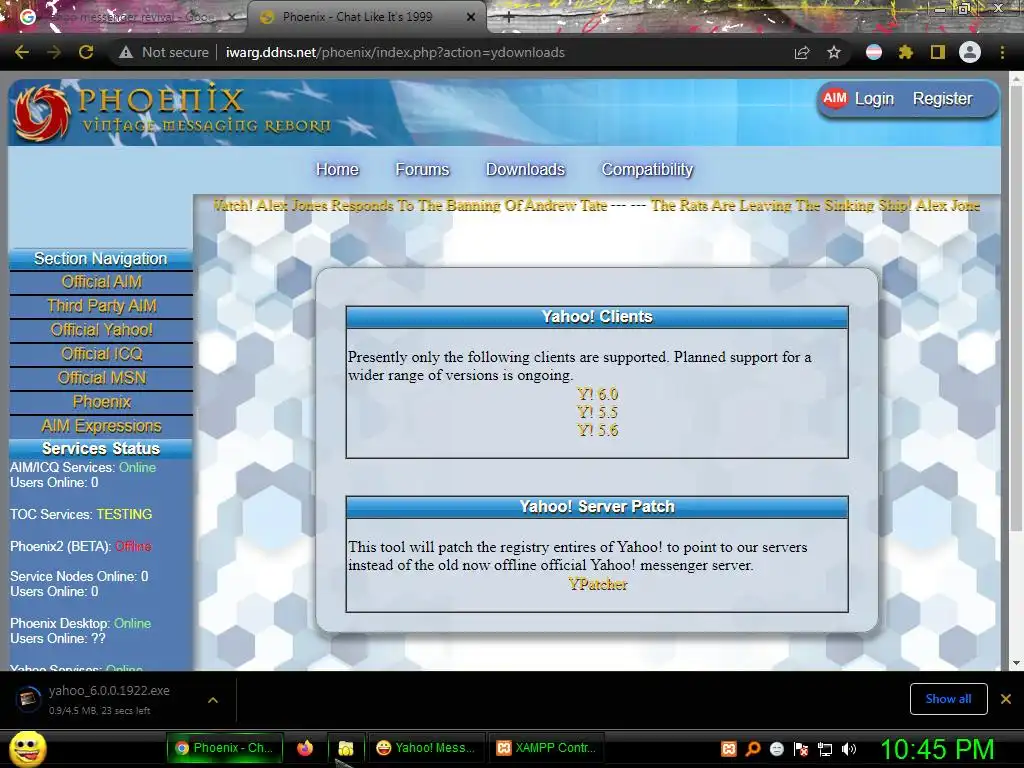Image resolution: width=1024 pixels, height=768 pixels.
Task: Go back using the browser back arrow
Action: tap(22, 52)
